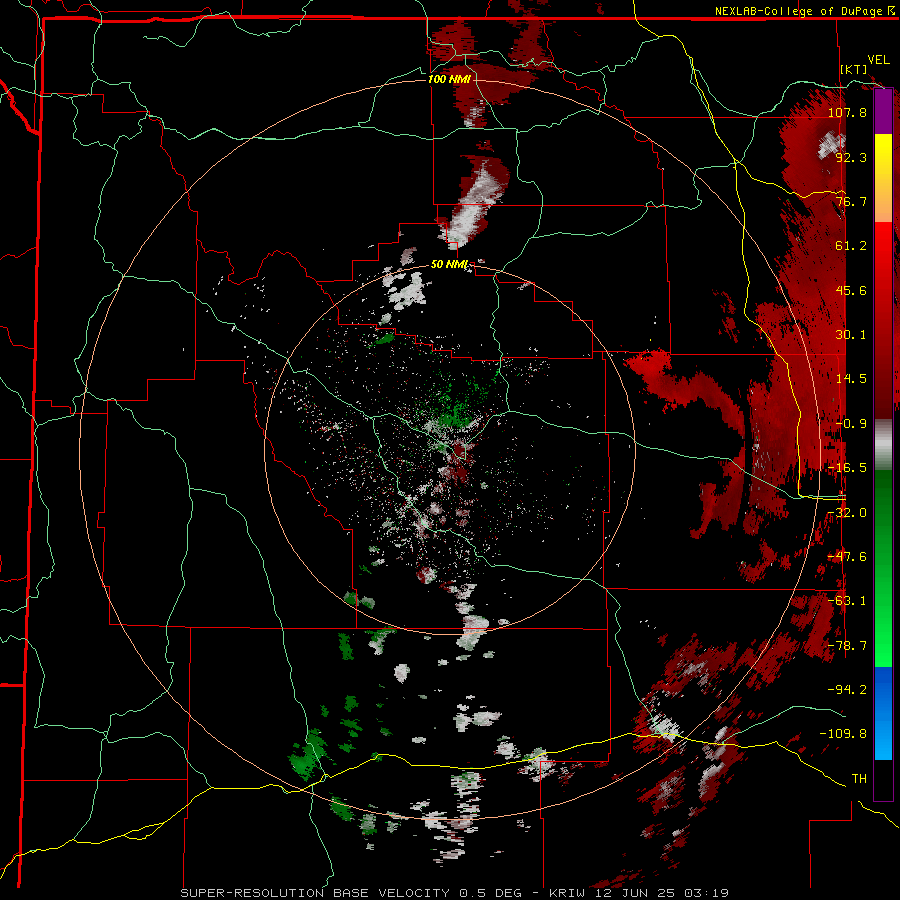Click the VEL legend title
The image size is (900, 900).
878,60
